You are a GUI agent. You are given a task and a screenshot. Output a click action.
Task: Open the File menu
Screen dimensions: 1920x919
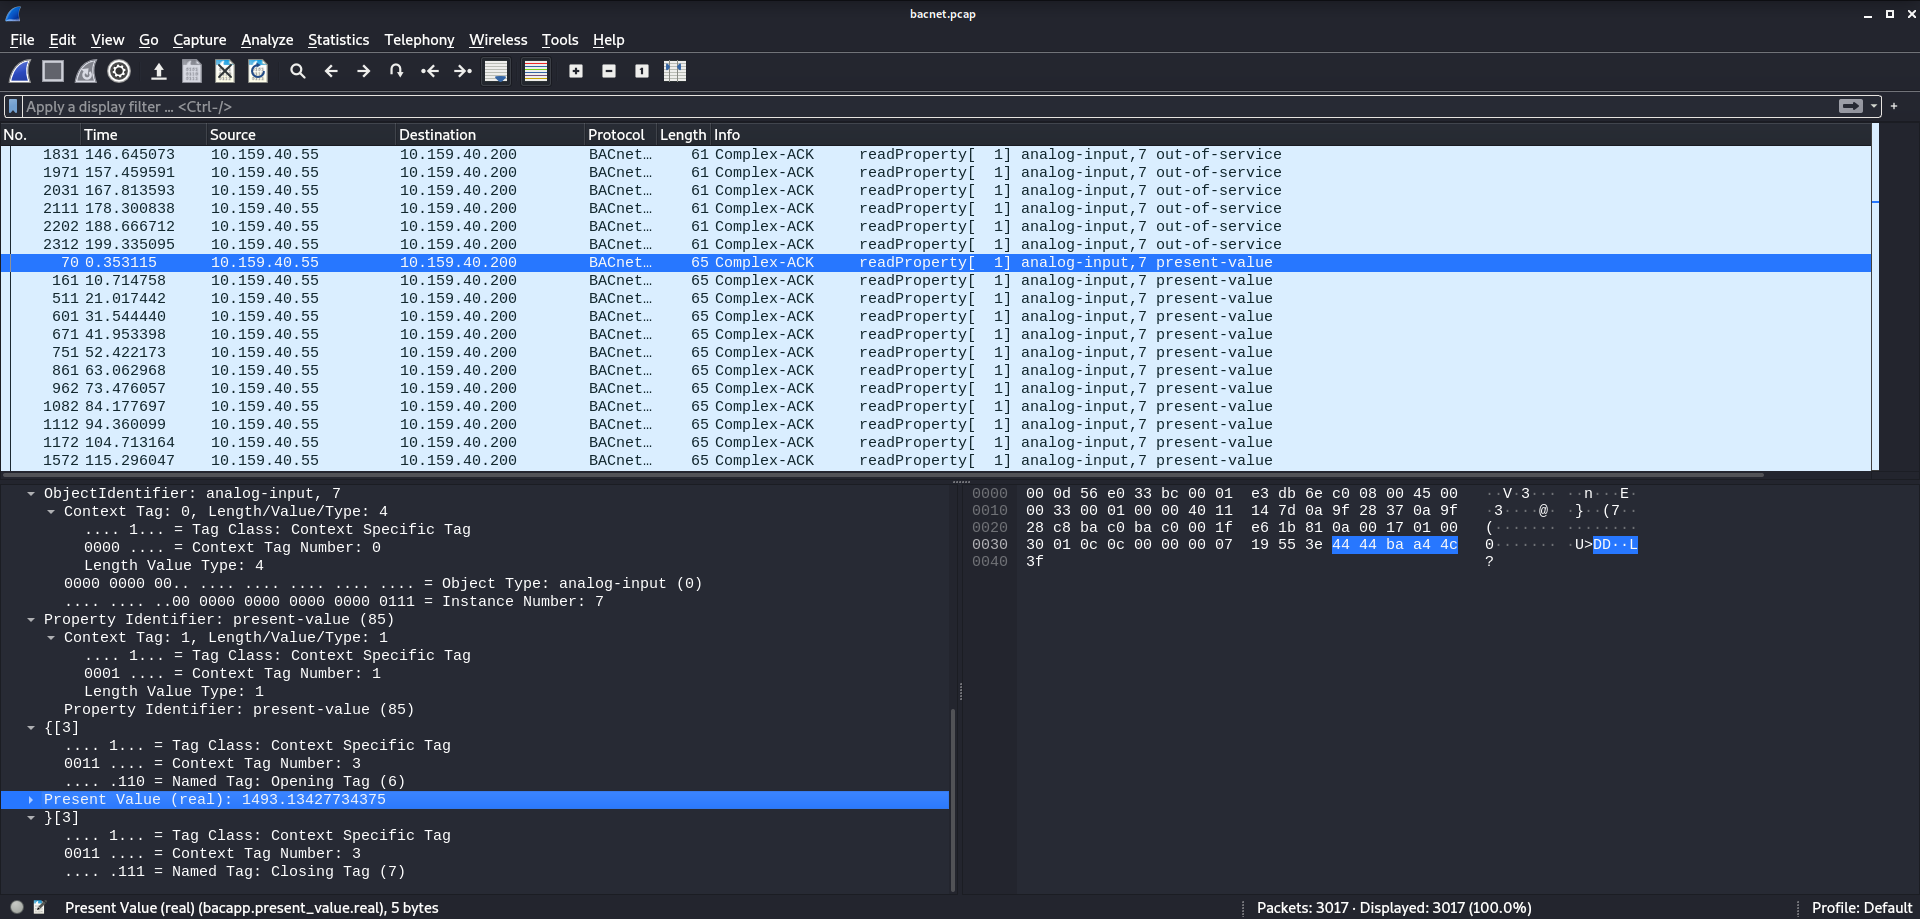pos(22,40)
